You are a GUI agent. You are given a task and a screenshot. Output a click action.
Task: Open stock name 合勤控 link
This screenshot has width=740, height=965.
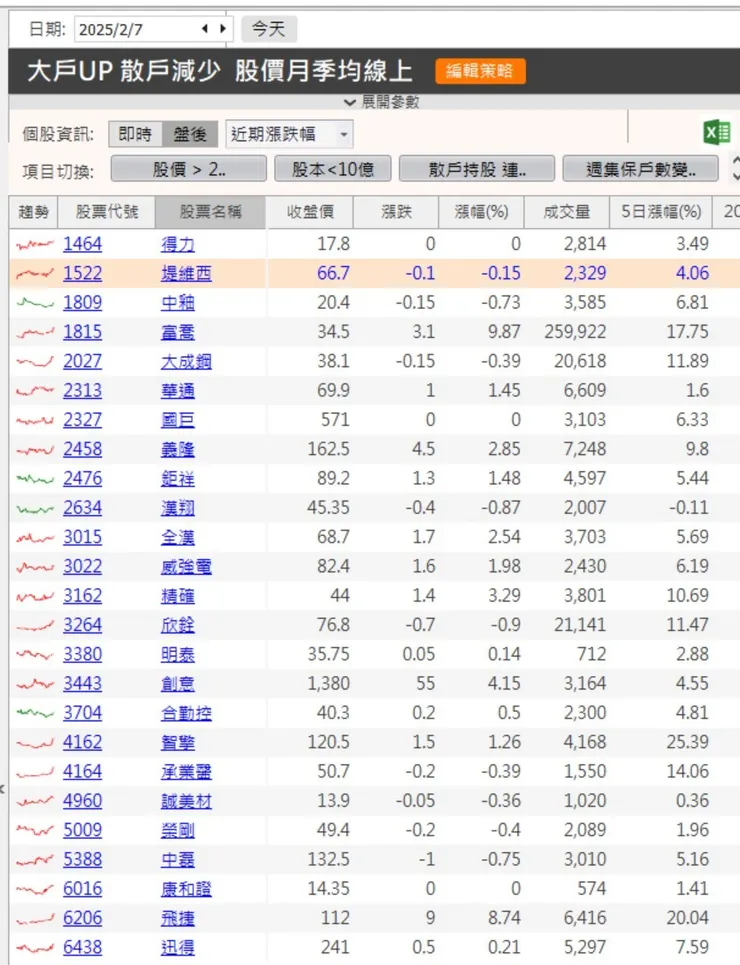(186, 713)
